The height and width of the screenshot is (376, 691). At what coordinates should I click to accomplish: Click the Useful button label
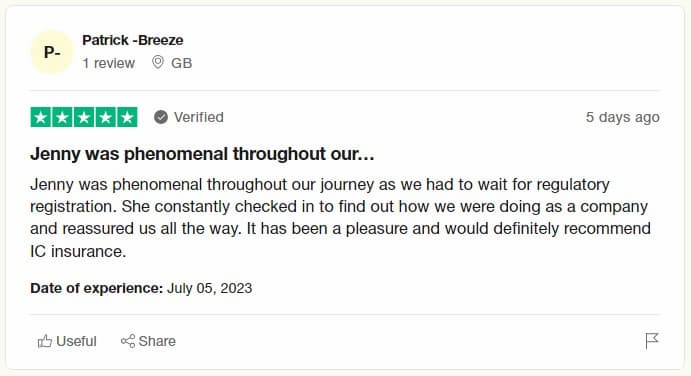76,341
